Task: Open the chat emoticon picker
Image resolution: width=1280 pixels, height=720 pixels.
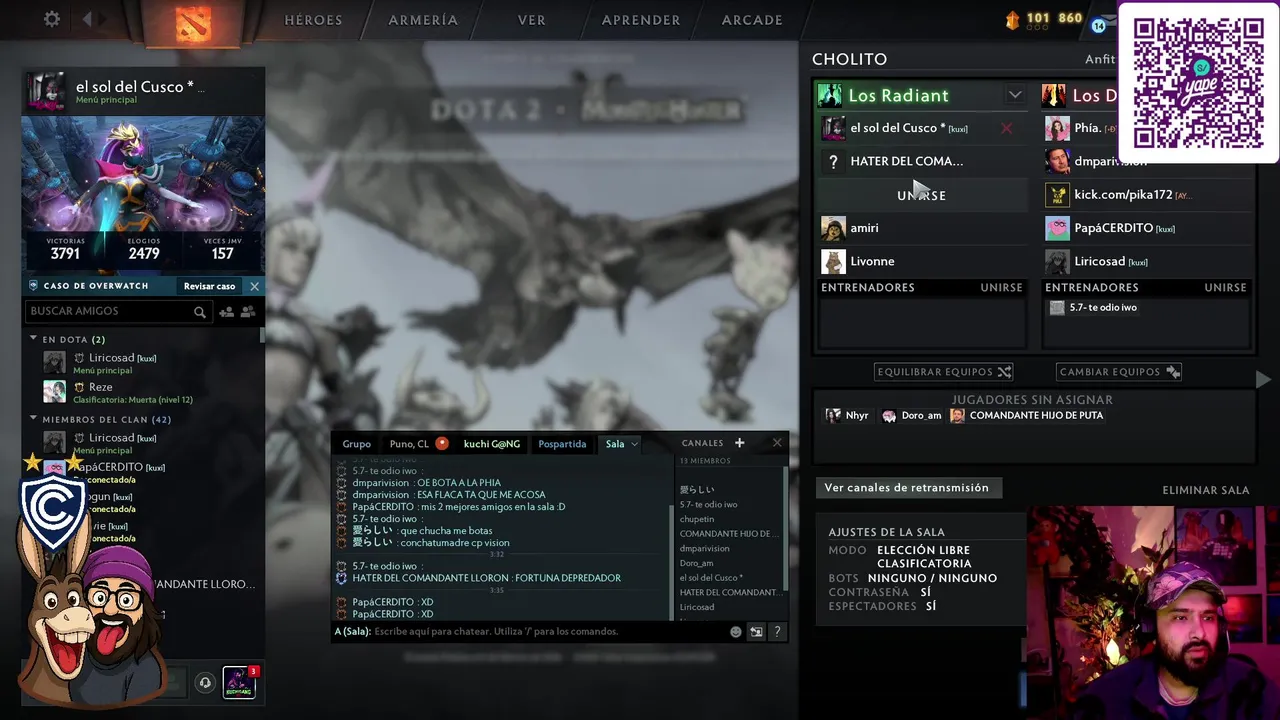Action: point(736,632)
